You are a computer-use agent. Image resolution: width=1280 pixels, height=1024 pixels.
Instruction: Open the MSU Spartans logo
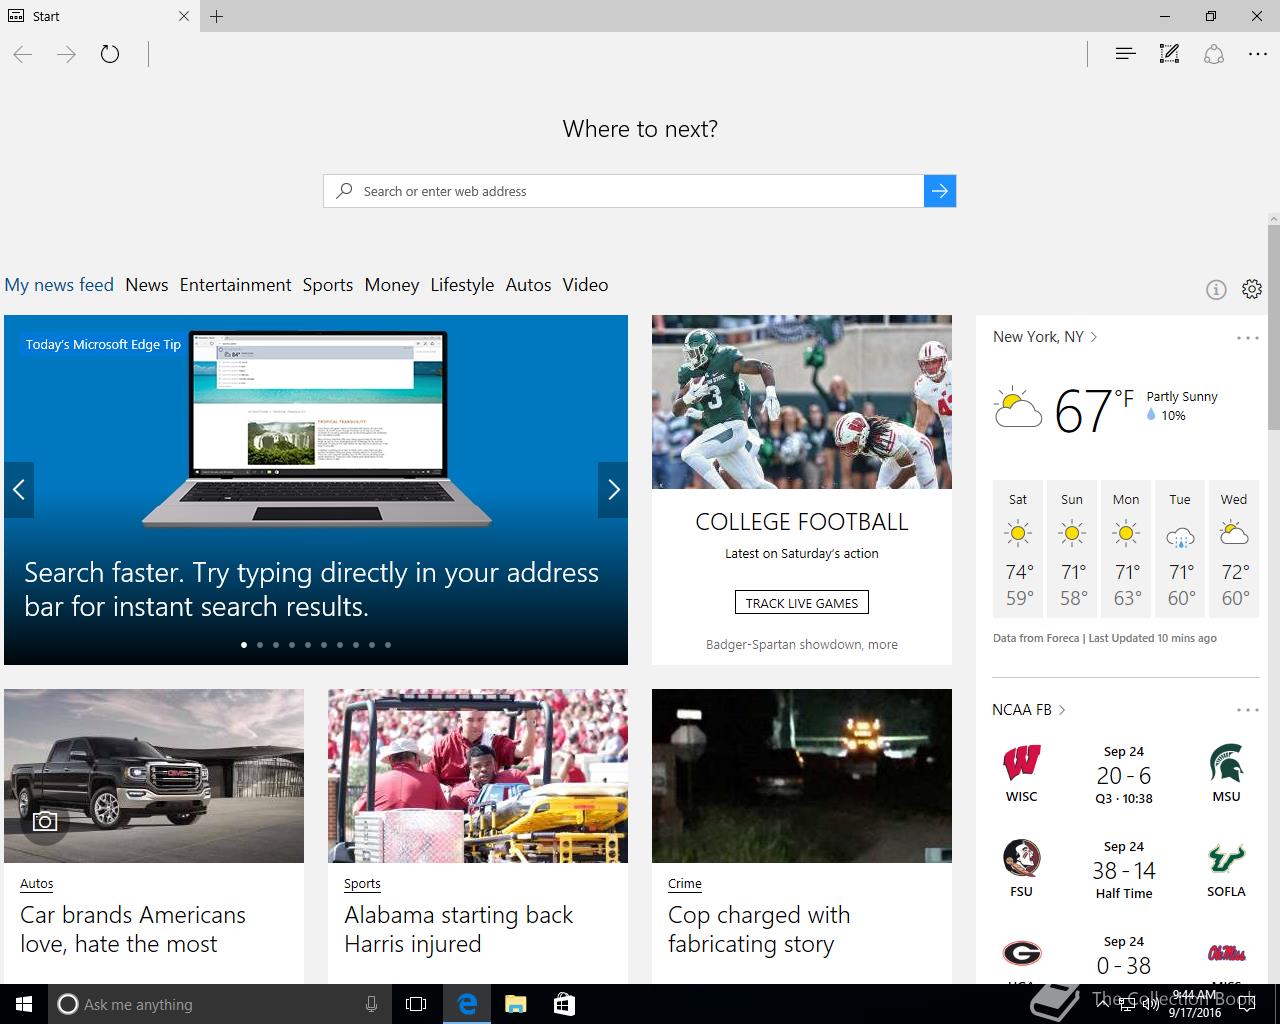[x=1226, y=763]
